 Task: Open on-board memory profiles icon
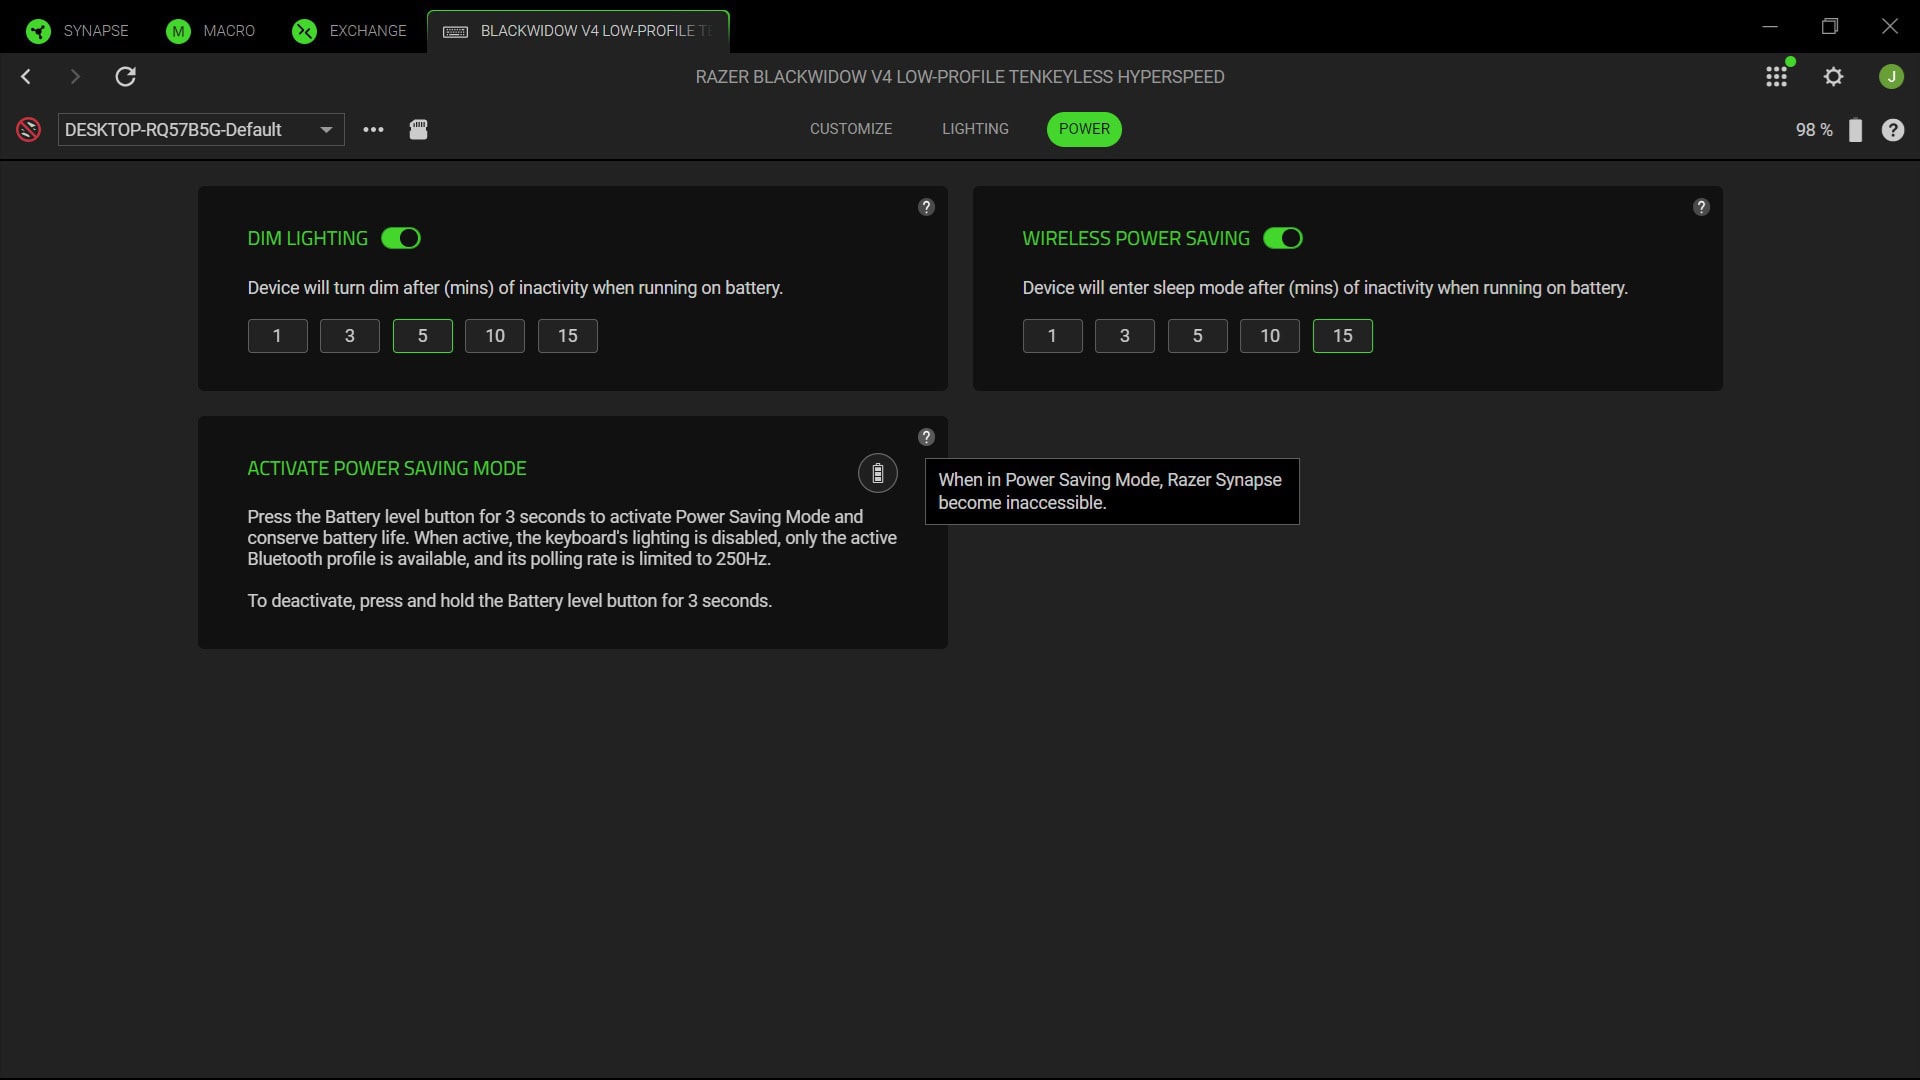[x=418, y=129]
